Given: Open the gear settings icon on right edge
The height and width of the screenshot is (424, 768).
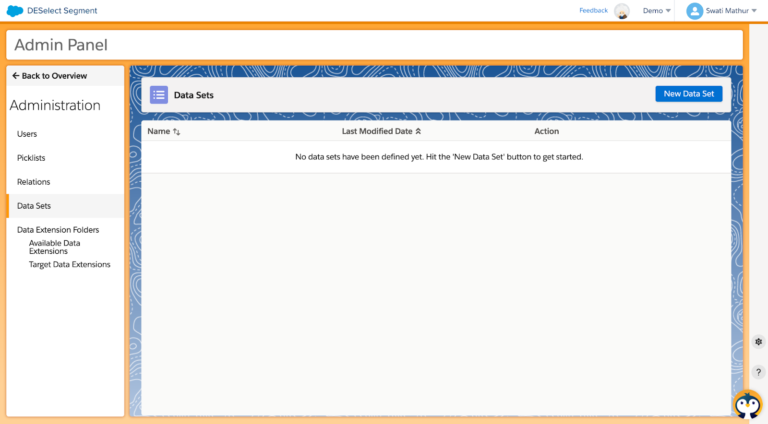Looking at the screenshot, I should point(758,342).
